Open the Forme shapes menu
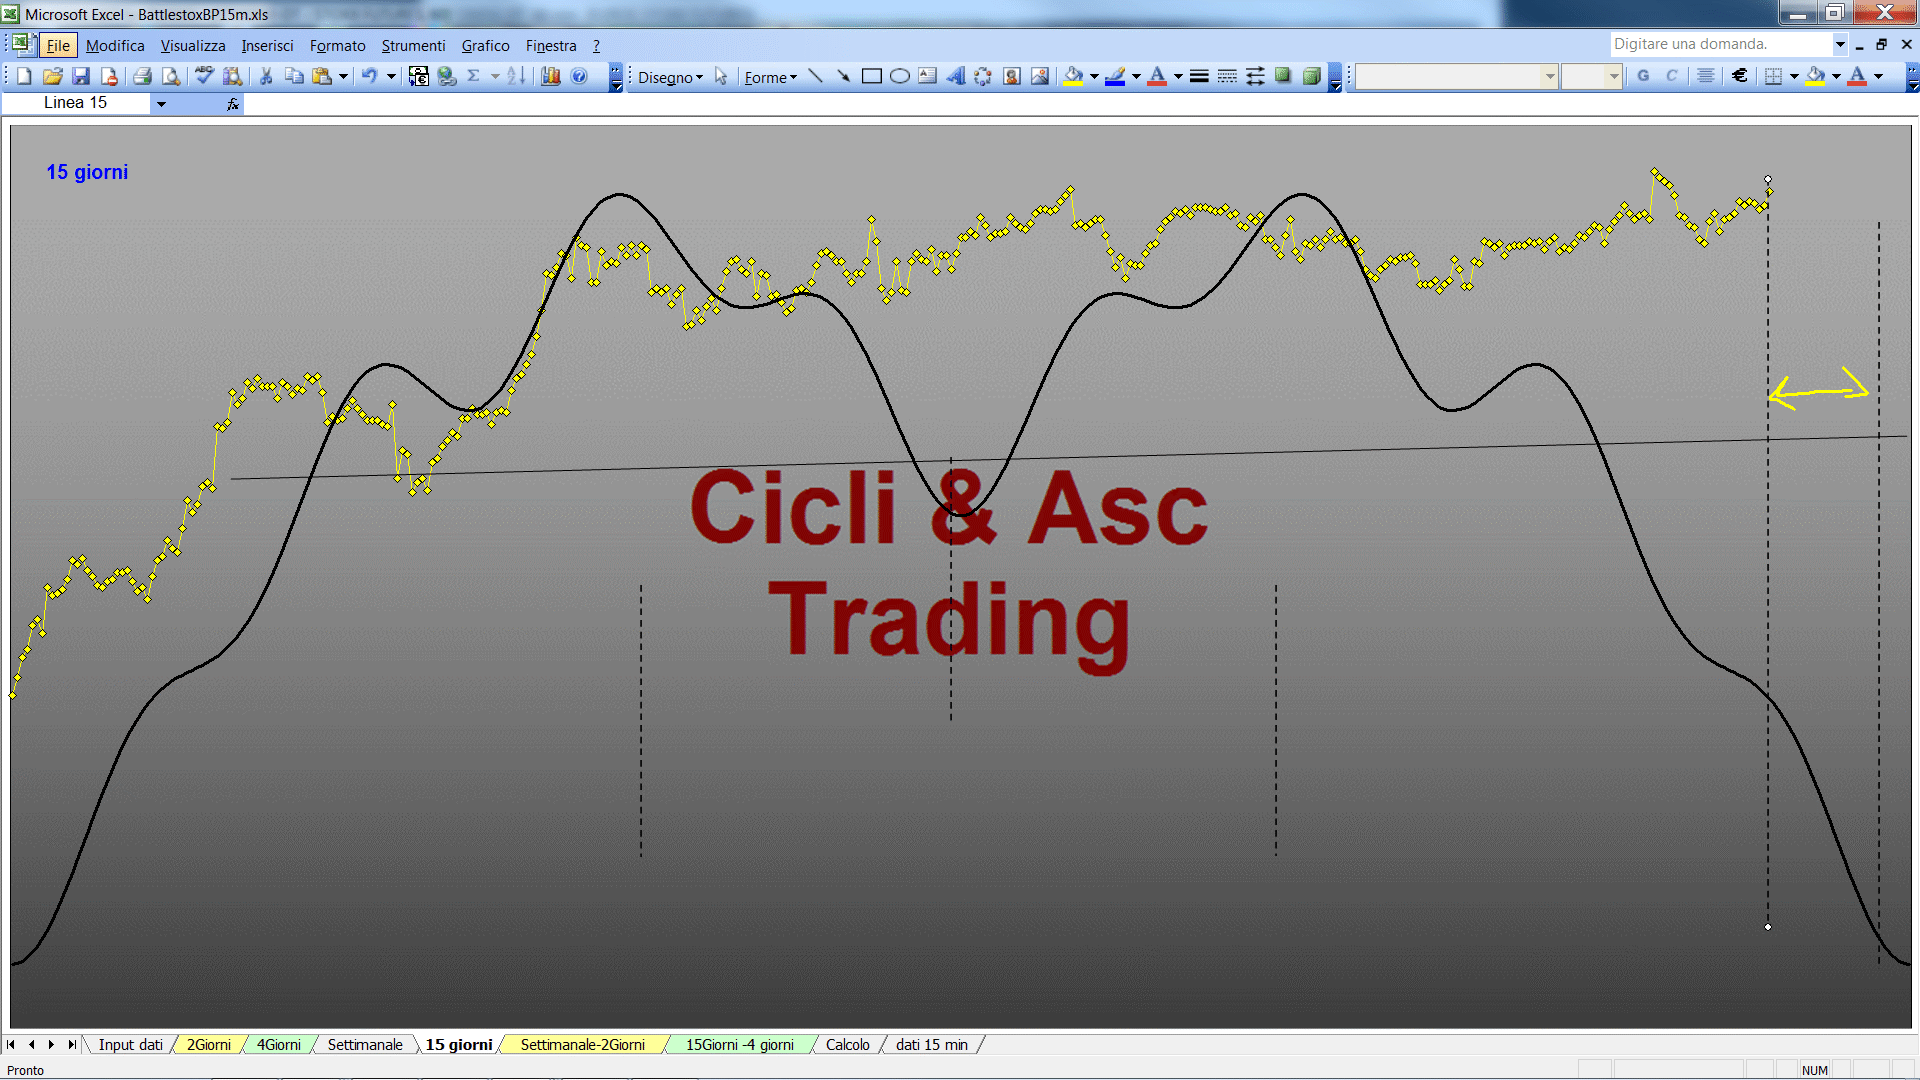Image resolution: width=1920 pixels, height=1080 pixels. 770,77
